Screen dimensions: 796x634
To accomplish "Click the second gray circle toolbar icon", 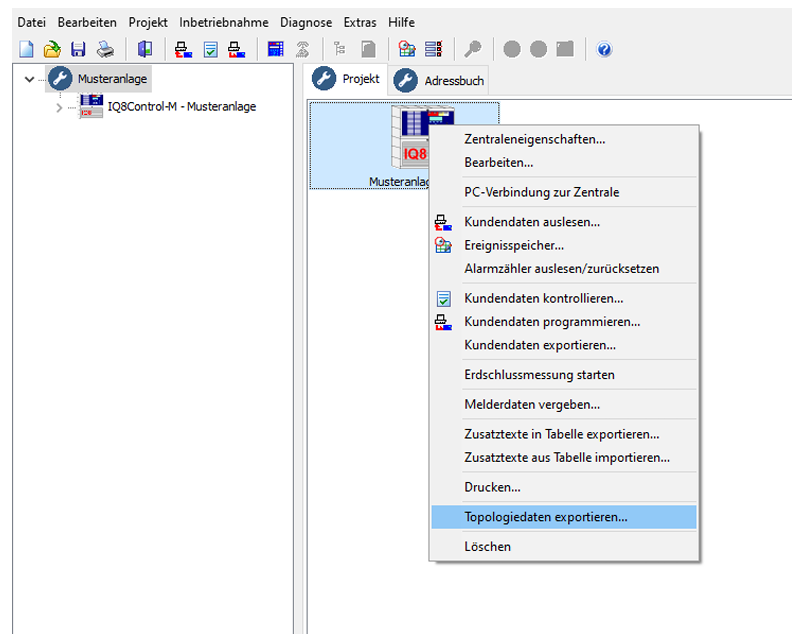I will point(538,49).
